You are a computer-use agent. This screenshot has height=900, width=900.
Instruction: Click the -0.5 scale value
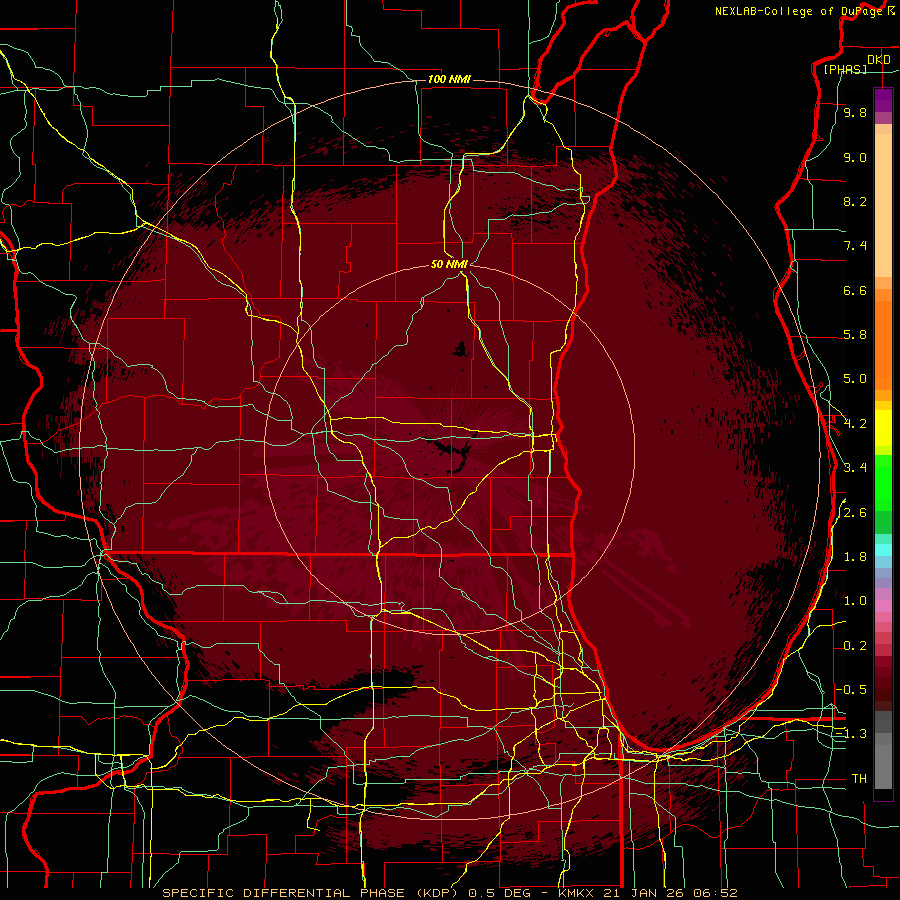[851, 690]
